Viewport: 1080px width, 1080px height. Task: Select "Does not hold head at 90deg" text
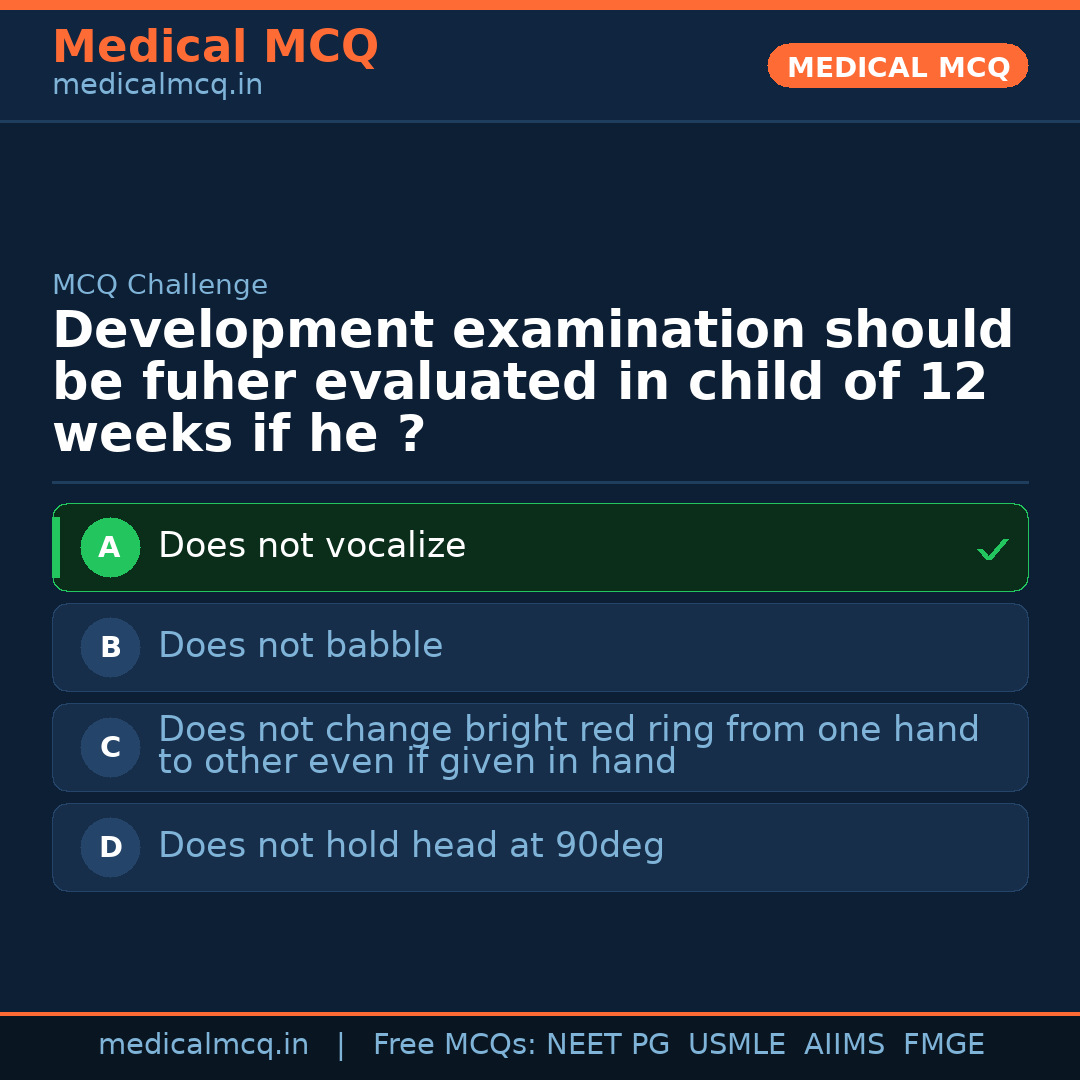click(411, 846)
